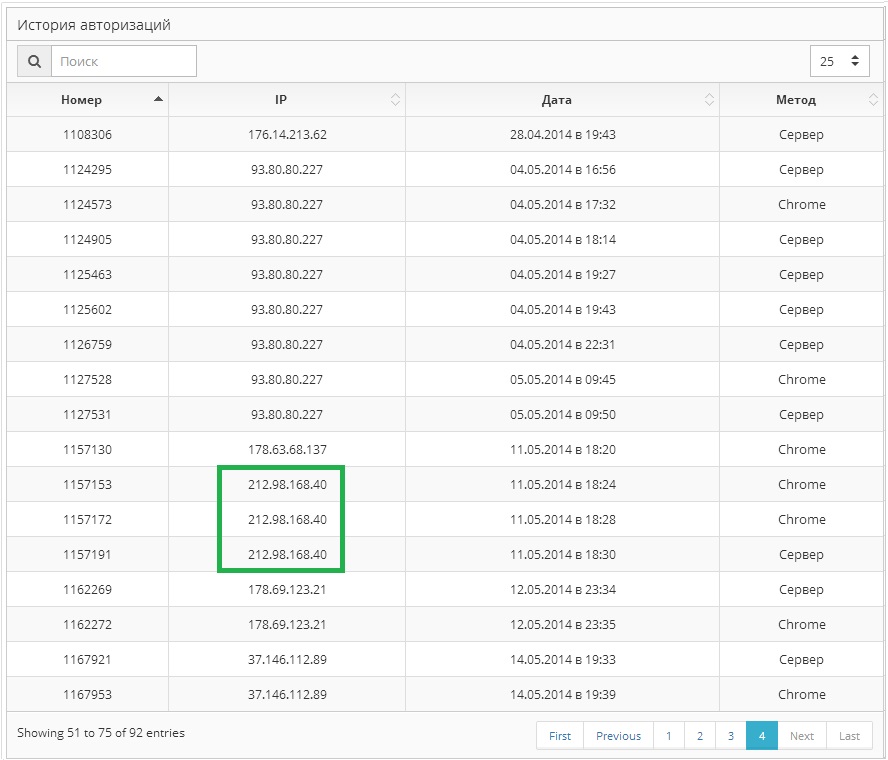The image size is (888, 760).
Task: Select entry number 1124573
Action: click(x=87, y=204)
